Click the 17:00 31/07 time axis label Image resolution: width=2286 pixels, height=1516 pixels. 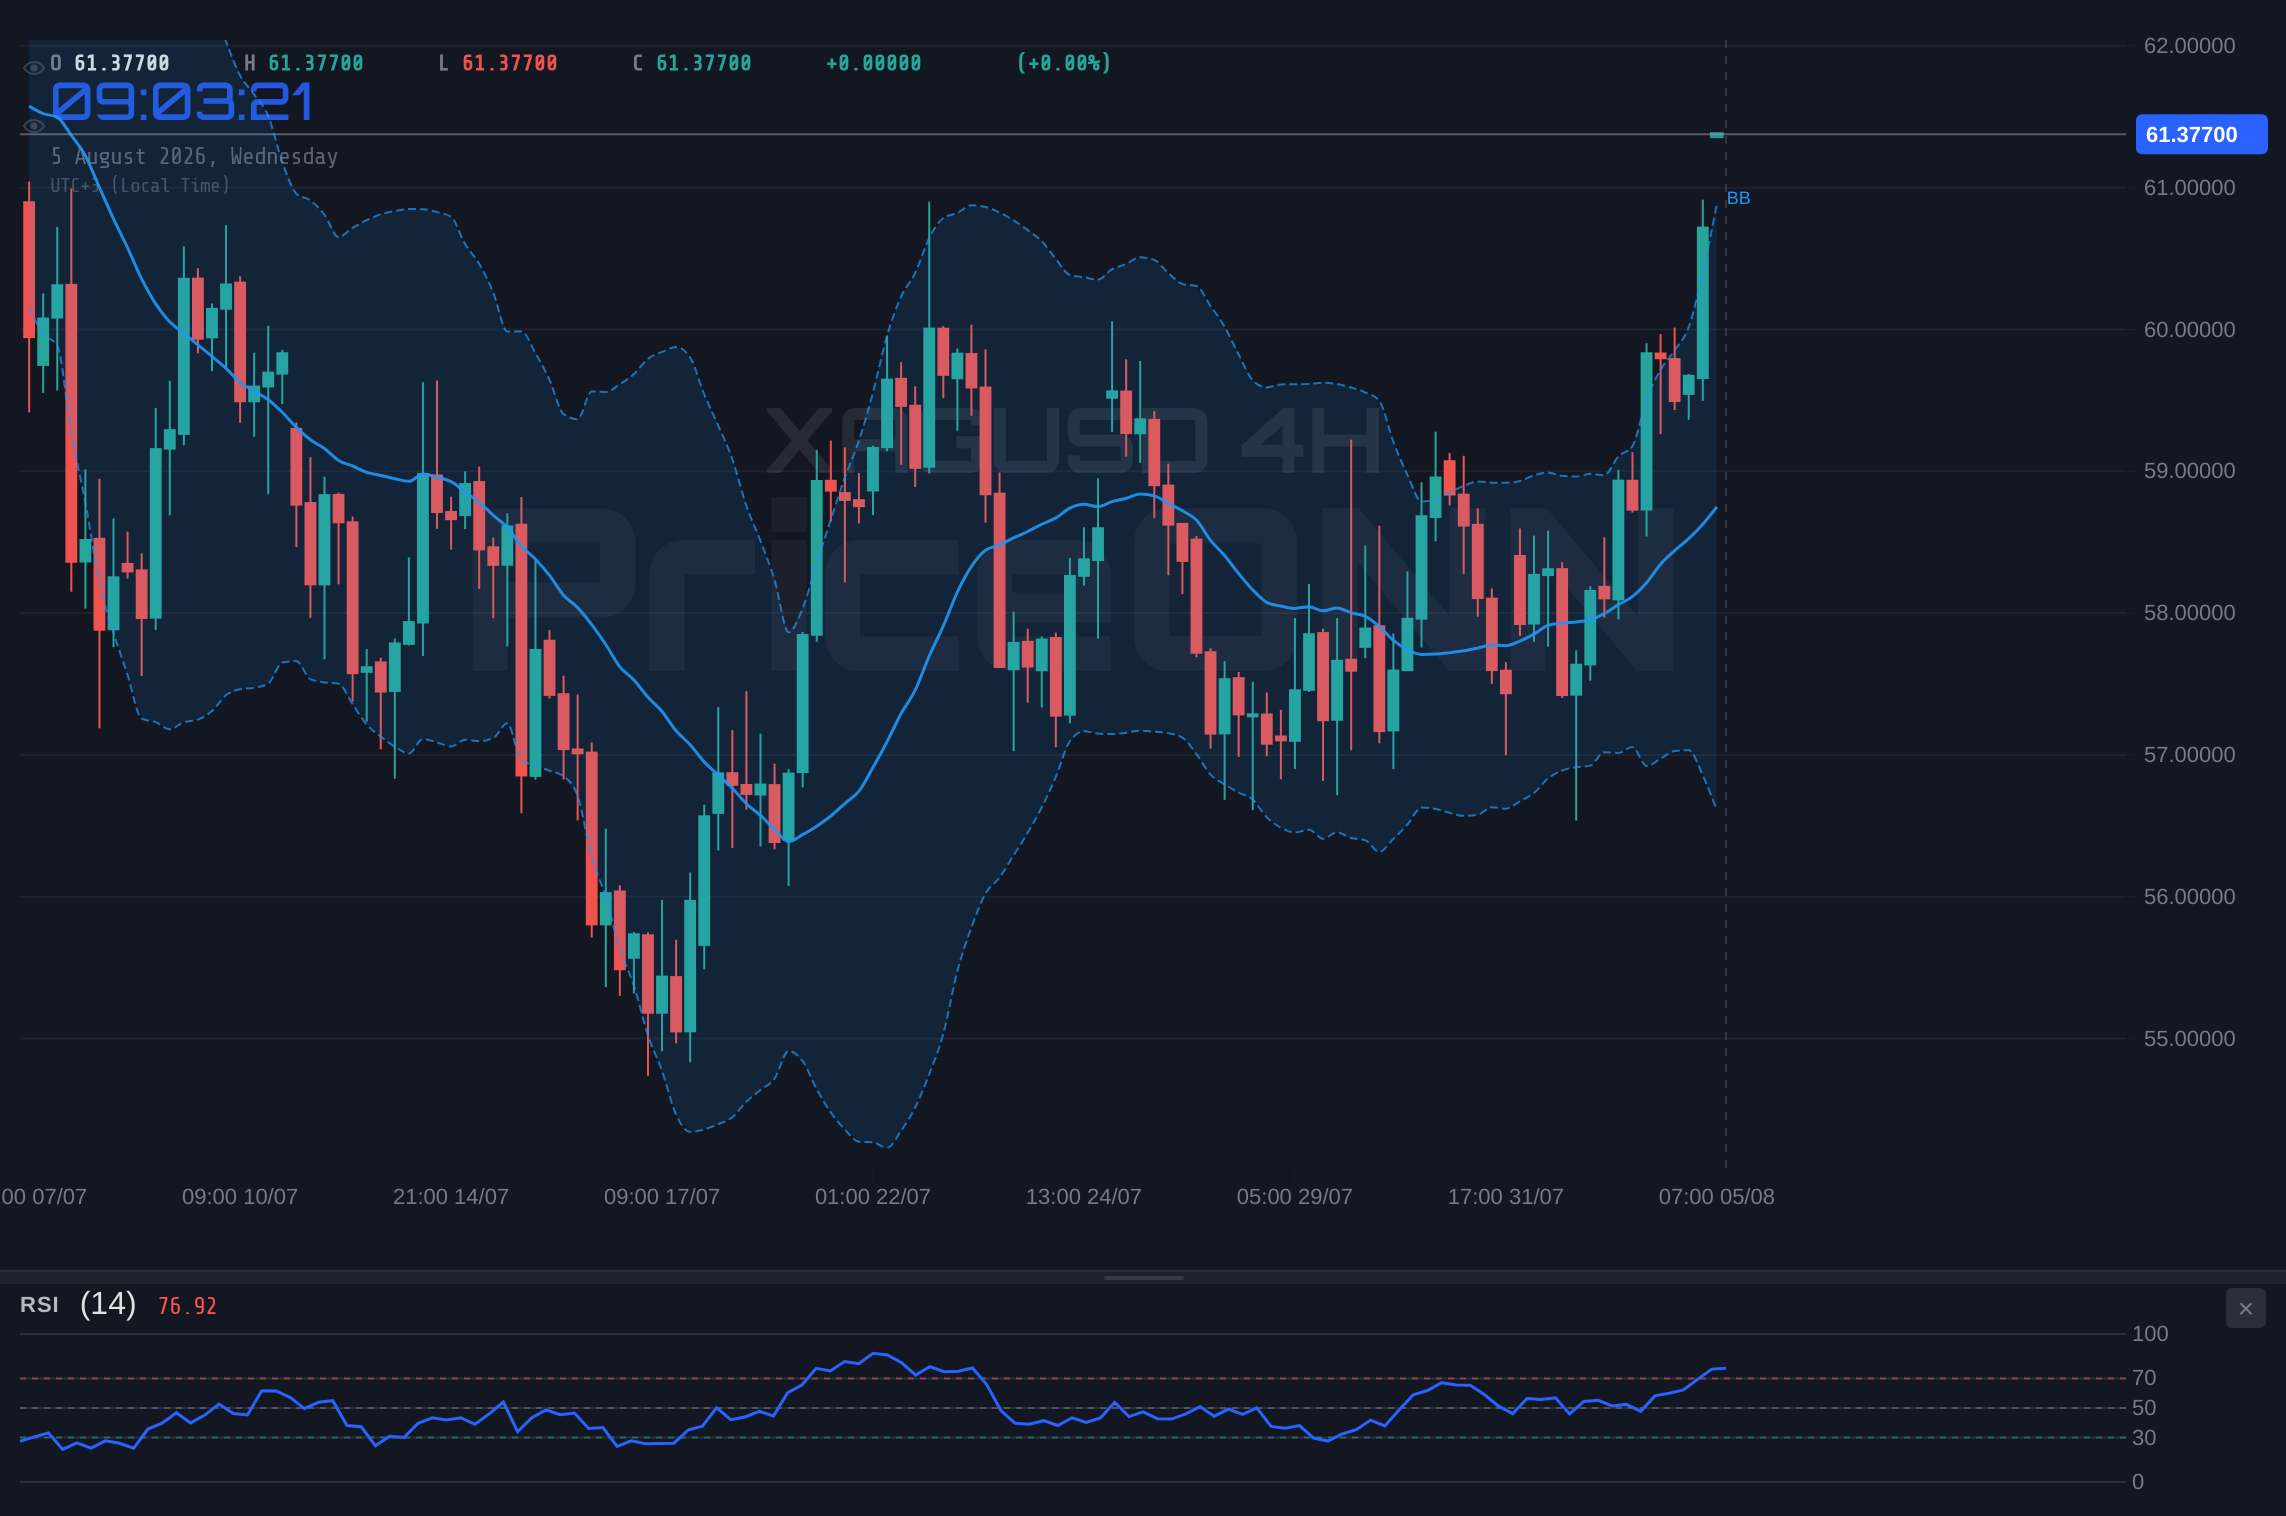[1505, 1196]
